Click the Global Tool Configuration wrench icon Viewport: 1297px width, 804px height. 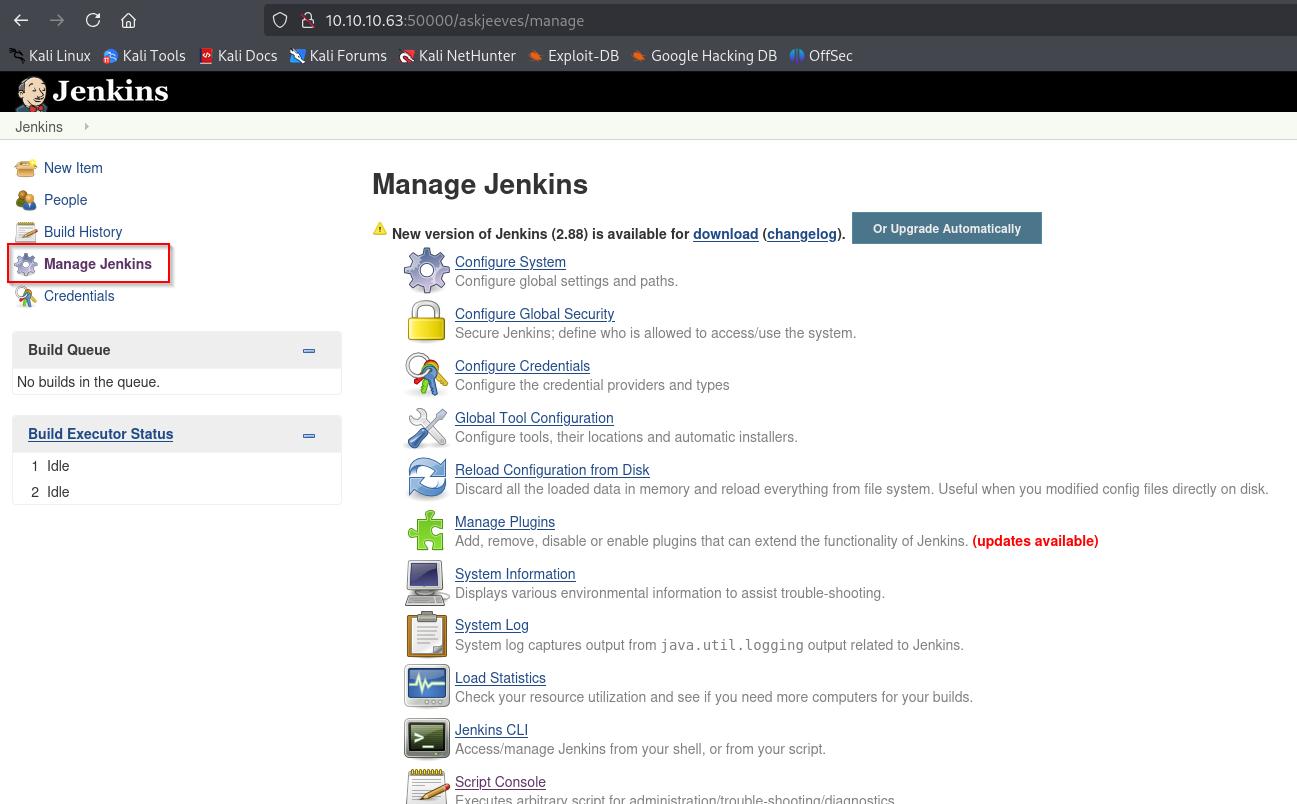(427, 427)
